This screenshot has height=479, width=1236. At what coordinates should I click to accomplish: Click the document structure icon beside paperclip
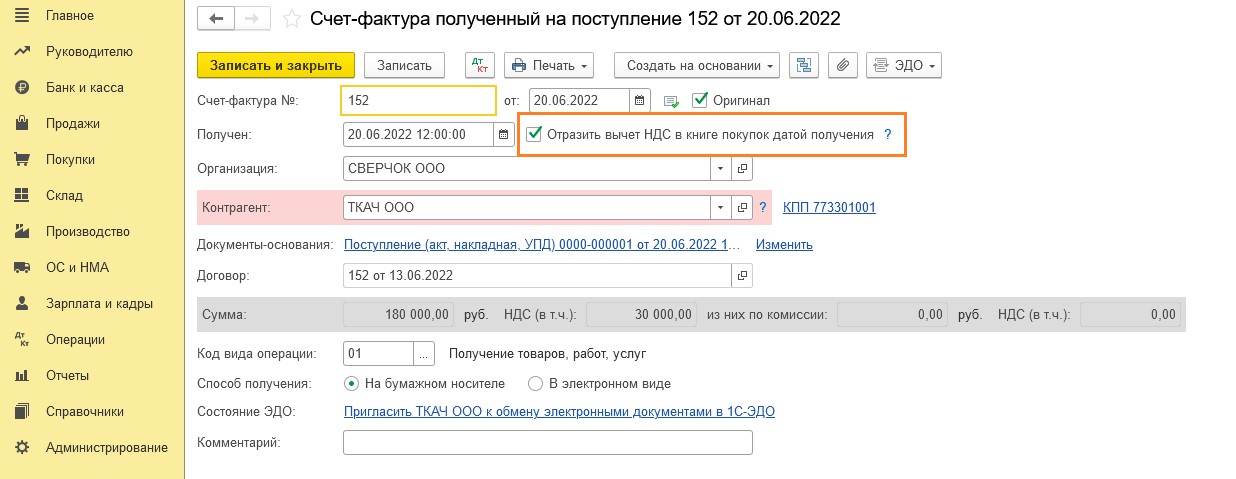805,66
